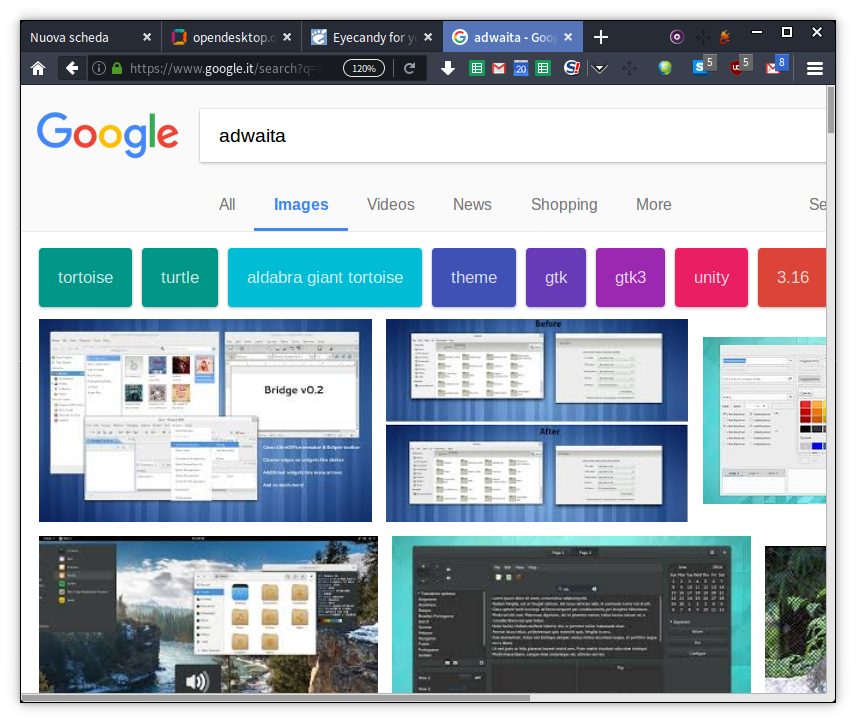Open the dark theme widget thumbnail
Image resolution: width=856 pixels, height=723 pixels.
571,614
